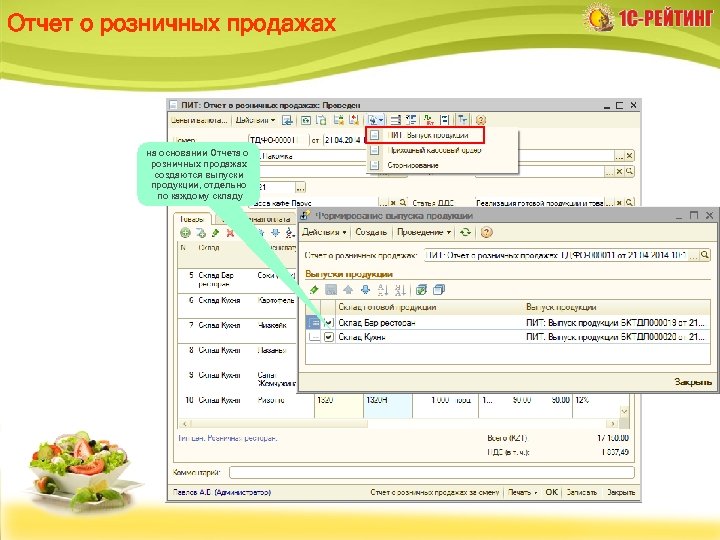720x540 pixels.
Task: Edit current row with the pencil icon in Товары tab
Action: click(x=215, y=233)
